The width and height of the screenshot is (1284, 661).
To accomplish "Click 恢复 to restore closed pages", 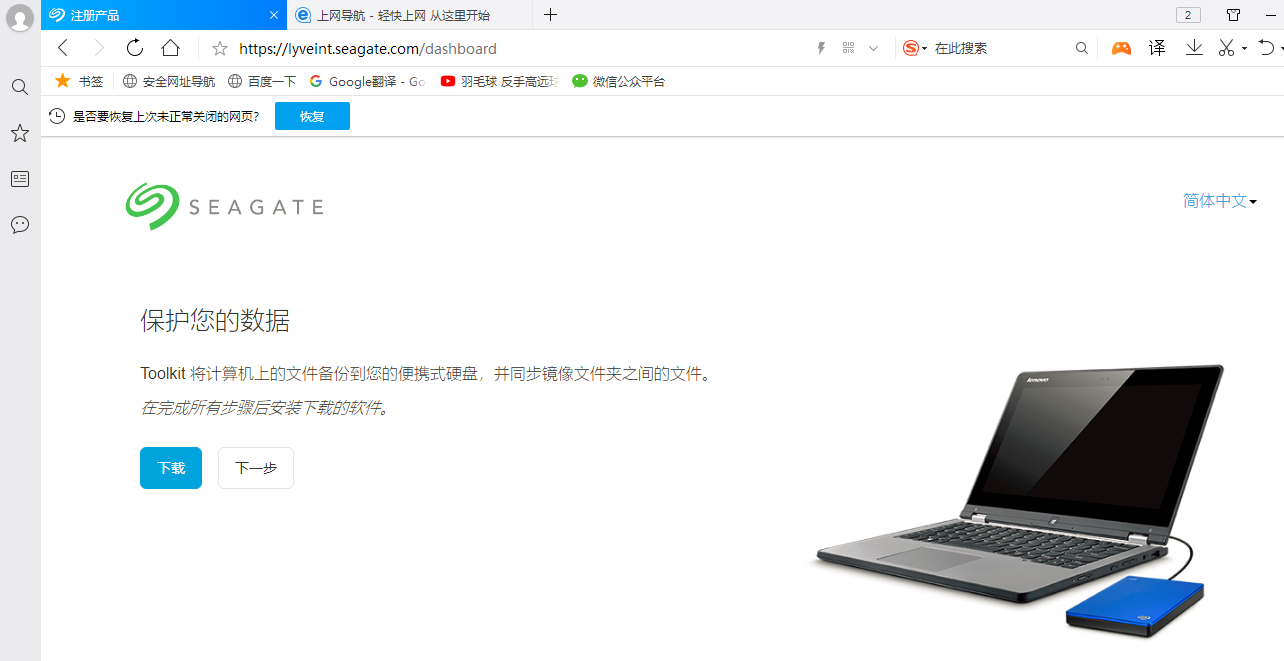I will [x=312, y=116].
